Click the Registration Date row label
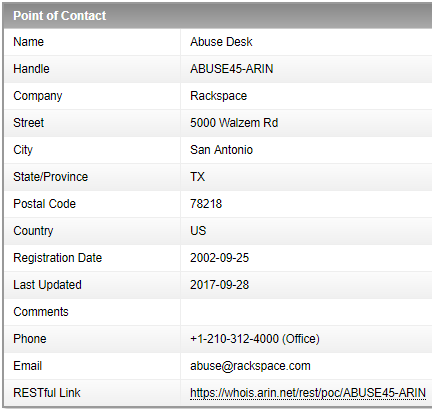The width and height of the screenshot is (432, 409). tap(58, 258)
